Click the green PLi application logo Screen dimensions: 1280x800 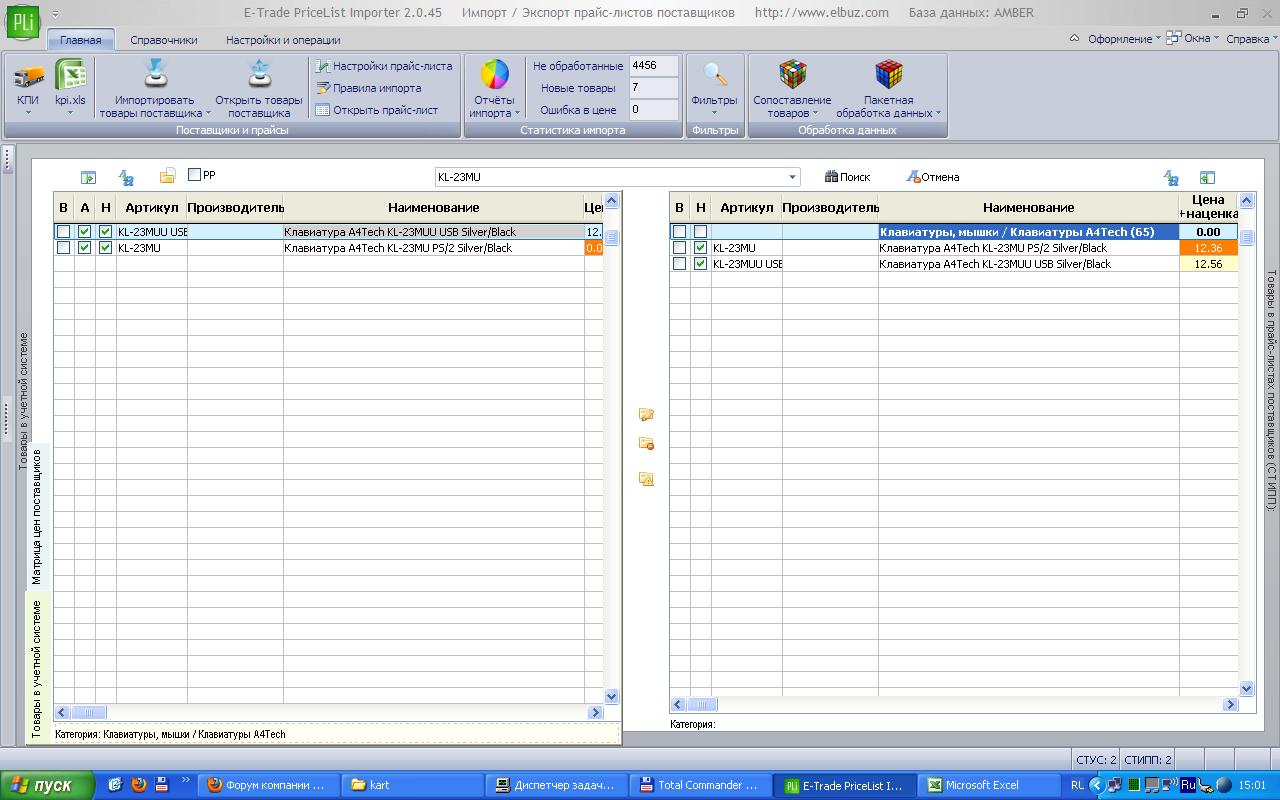click(22, 22)
